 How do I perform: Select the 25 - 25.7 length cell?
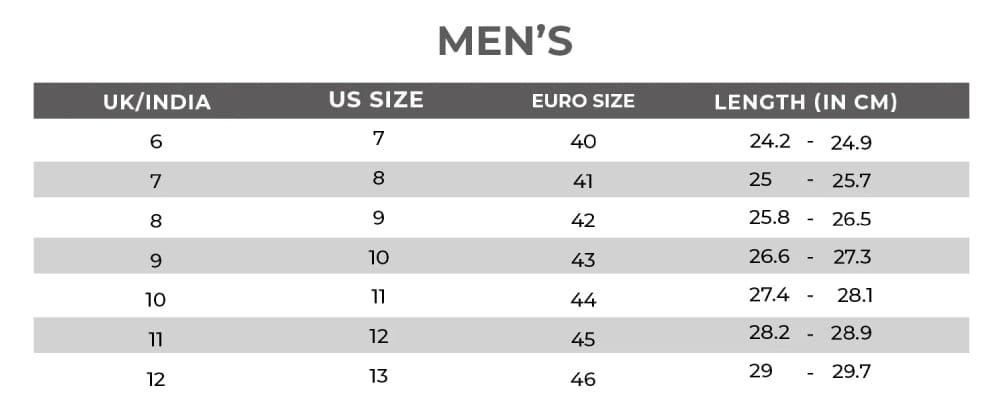click(810, 181)
